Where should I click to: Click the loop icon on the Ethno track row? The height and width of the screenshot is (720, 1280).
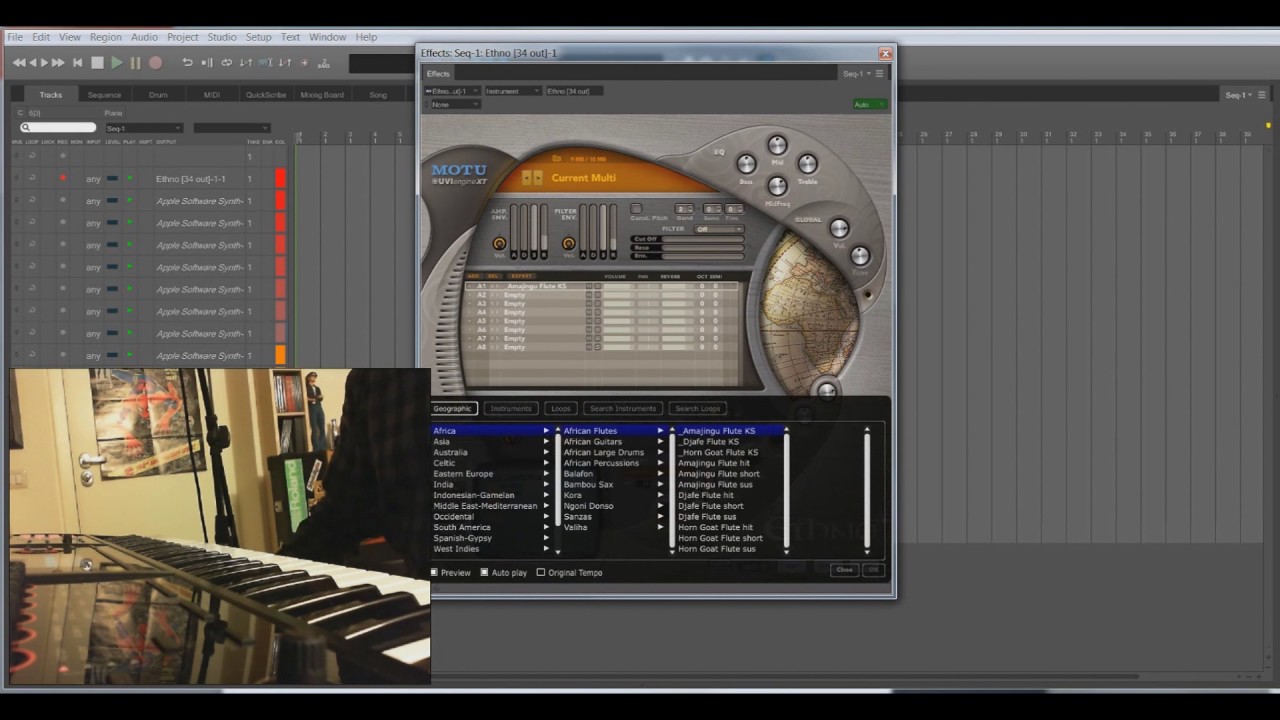[x=32, y=179]
